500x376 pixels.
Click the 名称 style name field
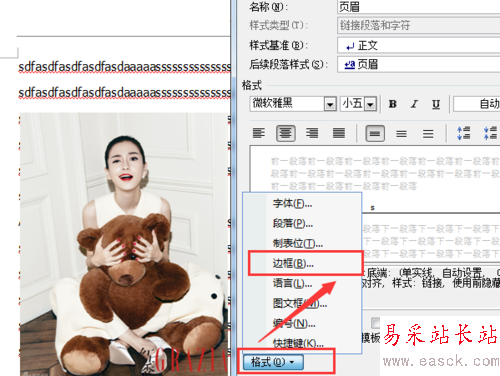[419, 7]
